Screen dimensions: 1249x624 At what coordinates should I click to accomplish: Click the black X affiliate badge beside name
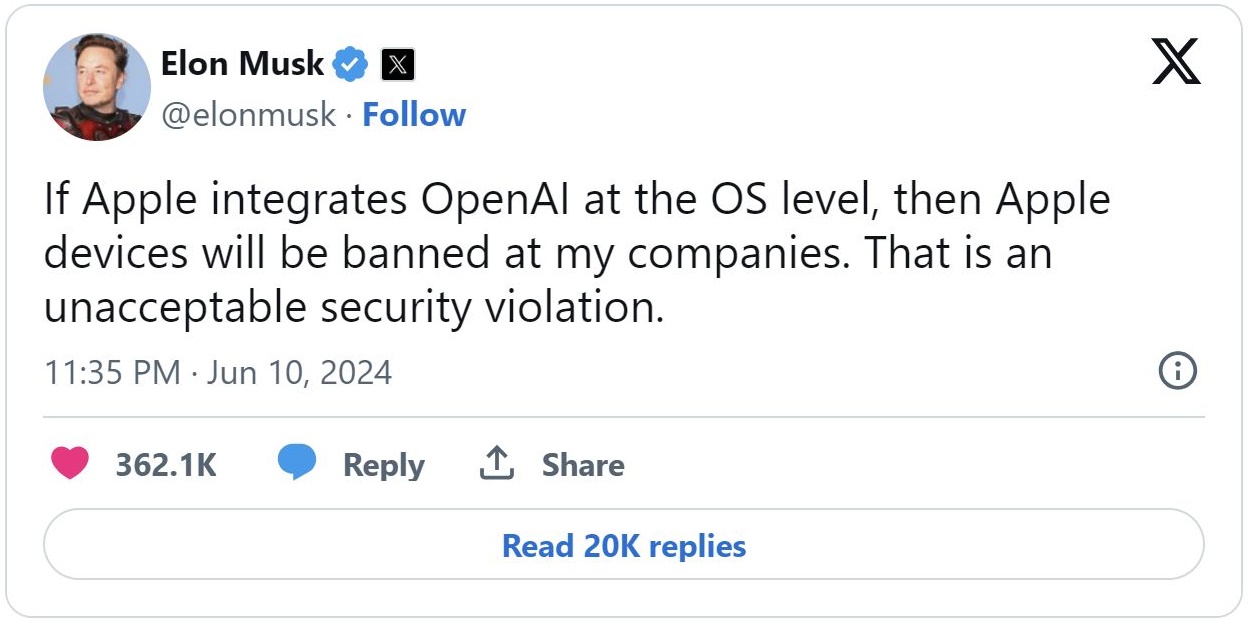tap(398, 65)
